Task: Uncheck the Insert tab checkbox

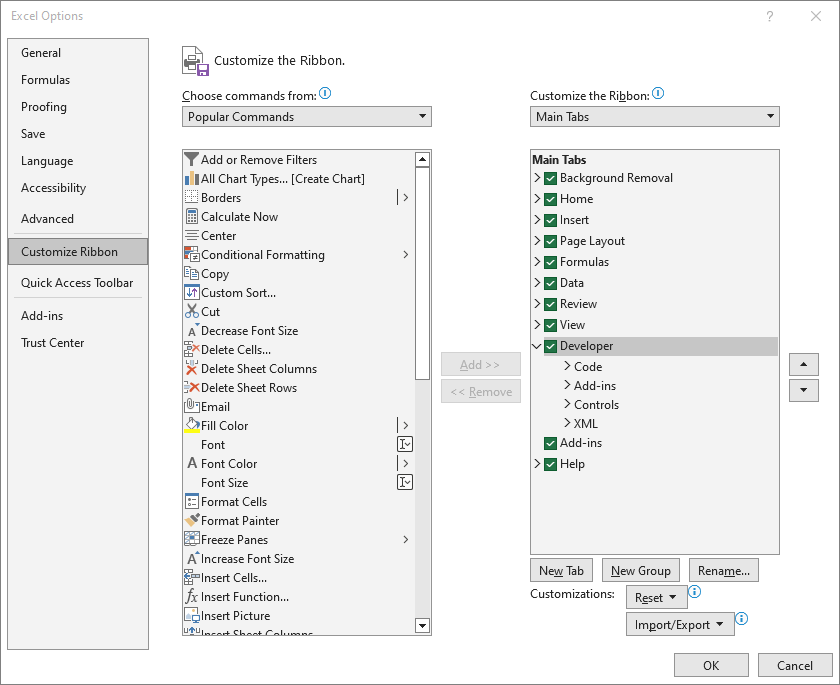Action: coord(550,220)
